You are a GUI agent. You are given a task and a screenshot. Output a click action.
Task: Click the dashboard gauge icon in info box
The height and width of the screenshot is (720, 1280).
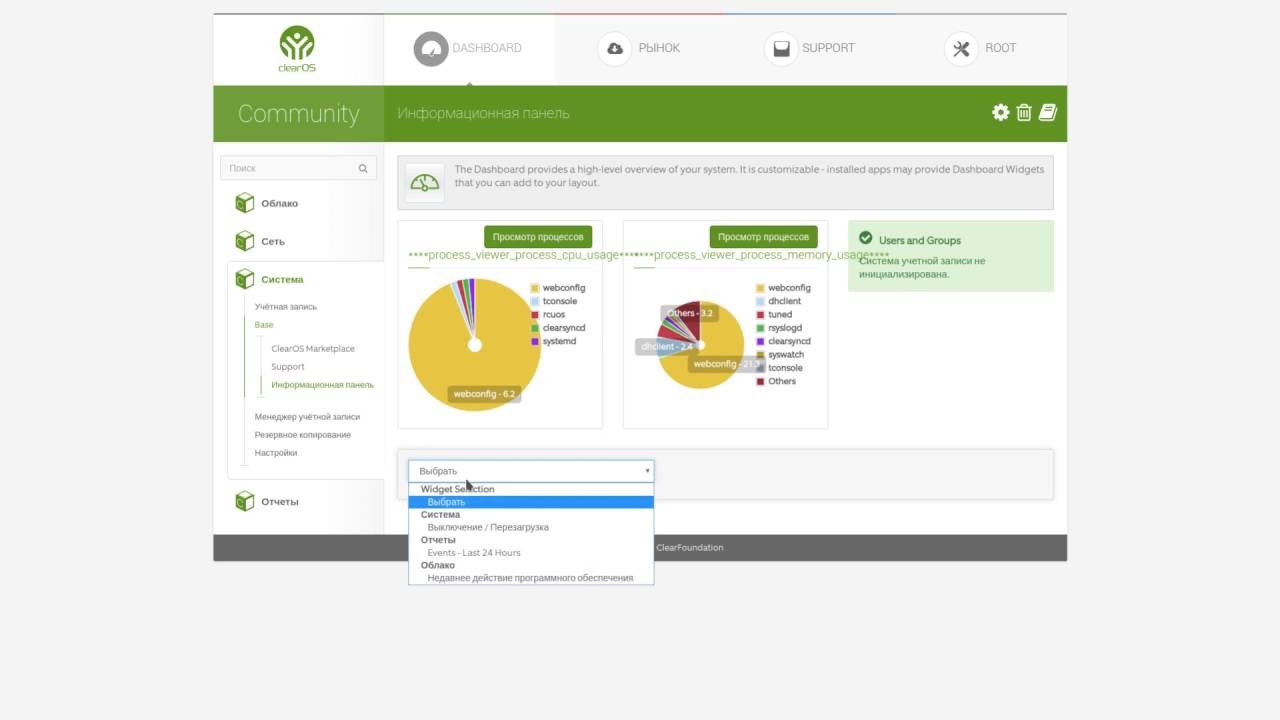425,183
